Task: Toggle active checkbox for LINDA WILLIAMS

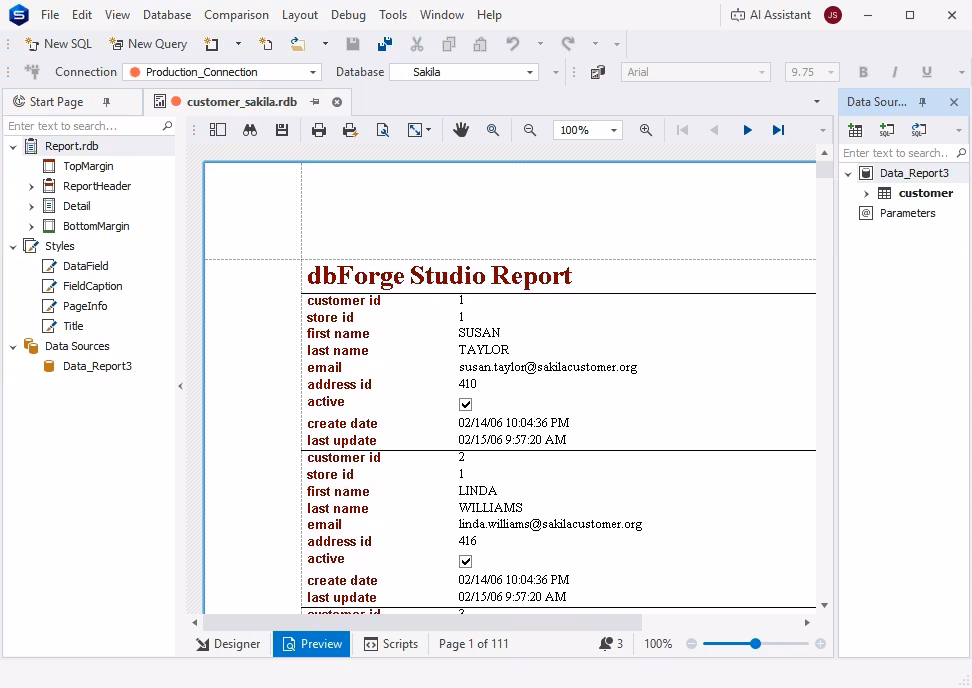Action: pyautogui.click(x=466, y=561)
